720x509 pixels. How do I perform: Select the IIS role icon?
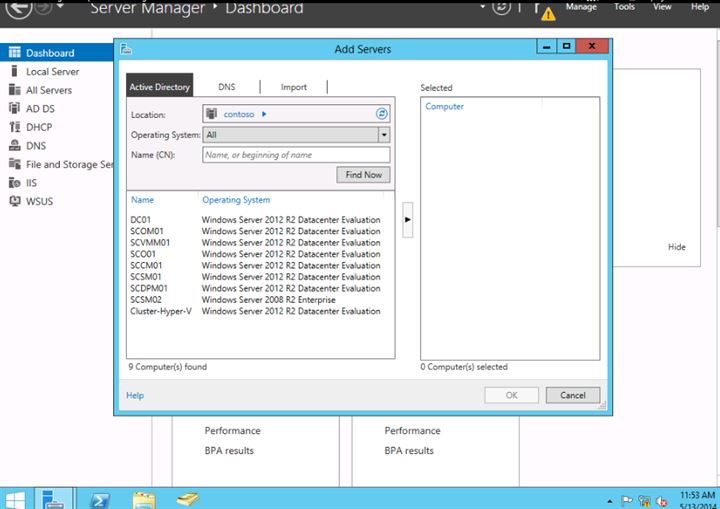pyautogui.click(x=15, y=182)
